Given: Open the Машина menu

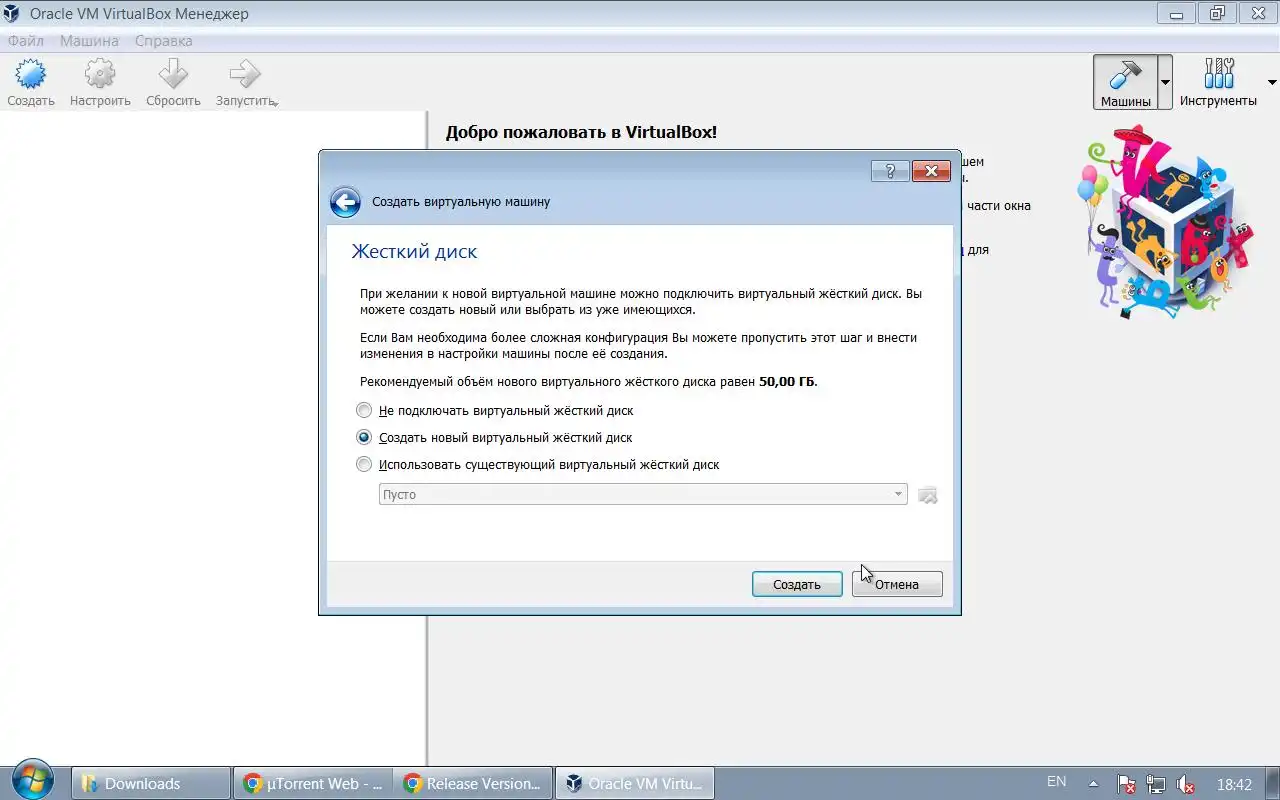Looking at the screenshot, I should point(89,41).
